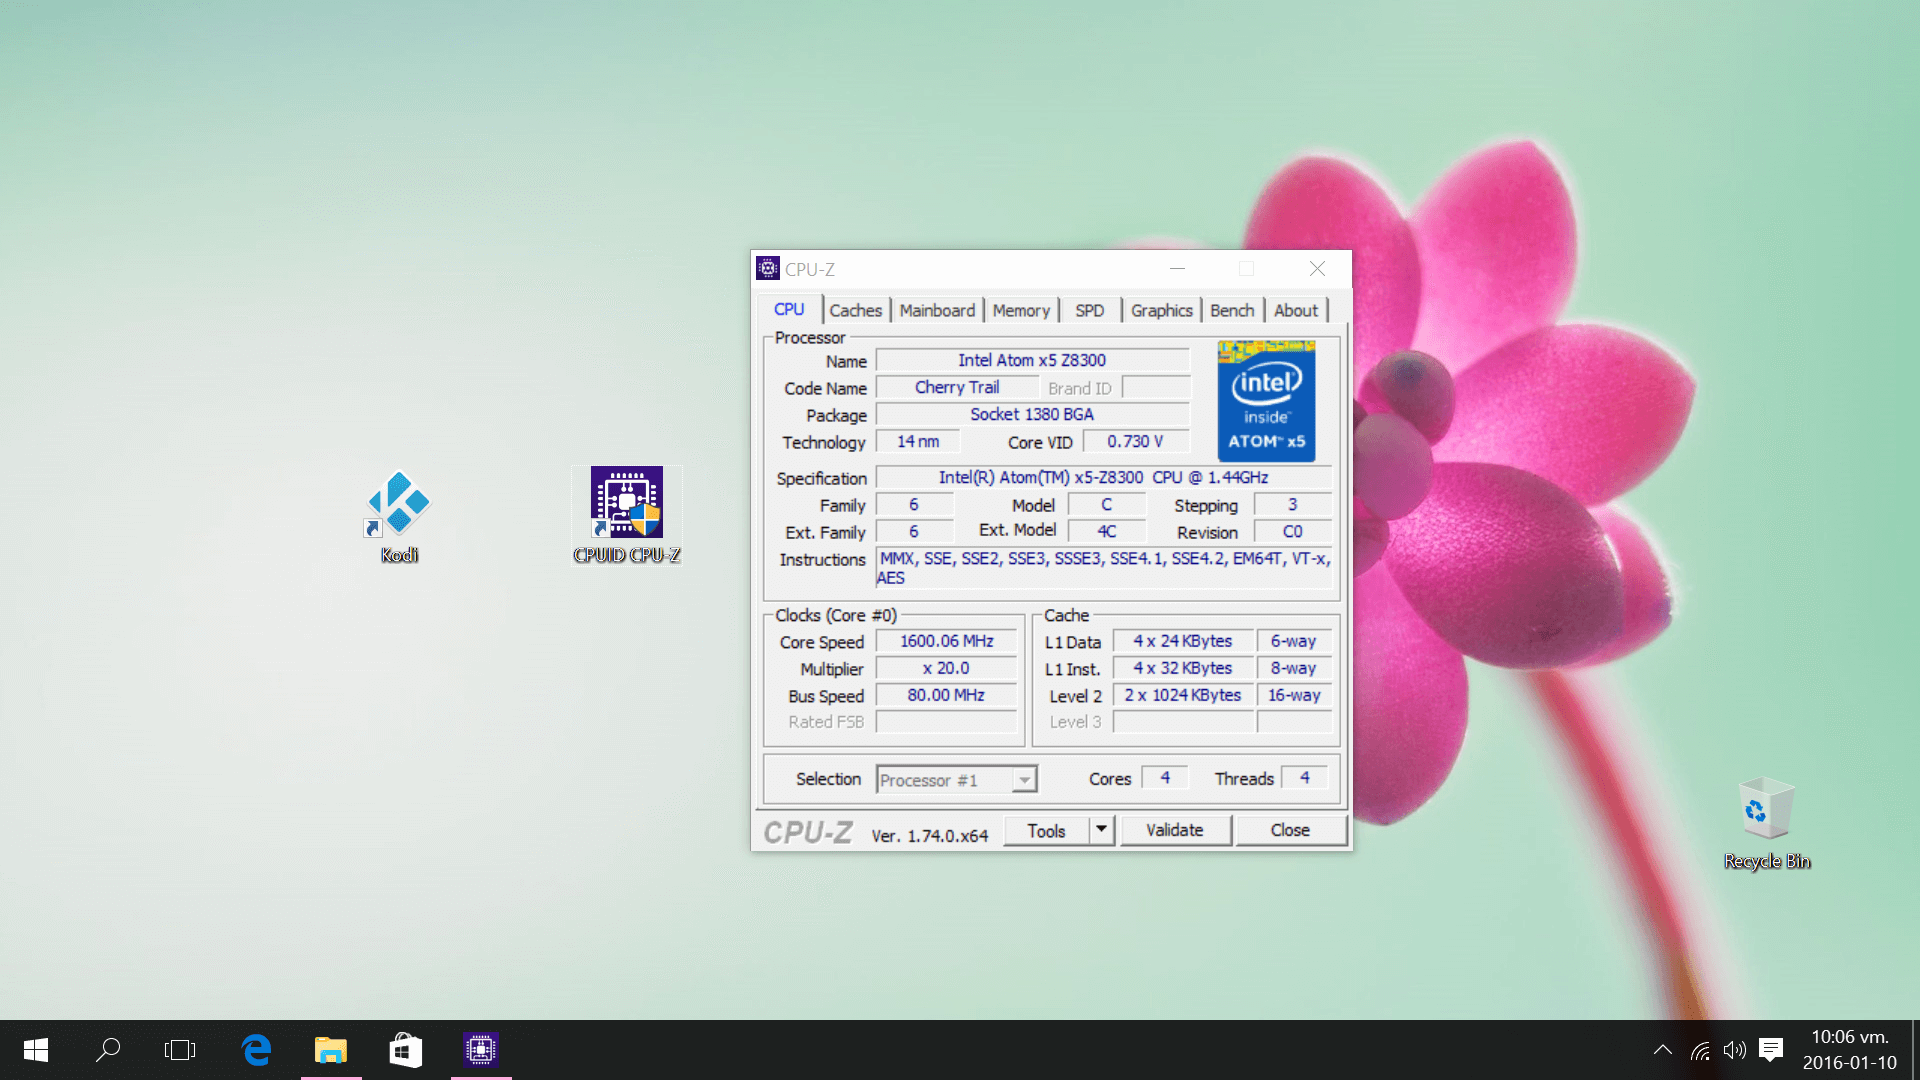Click the version text Ver. 1.74.0.x64
The width and height of the screenshot is (1920, 1080).
click(x=929, y=835)
